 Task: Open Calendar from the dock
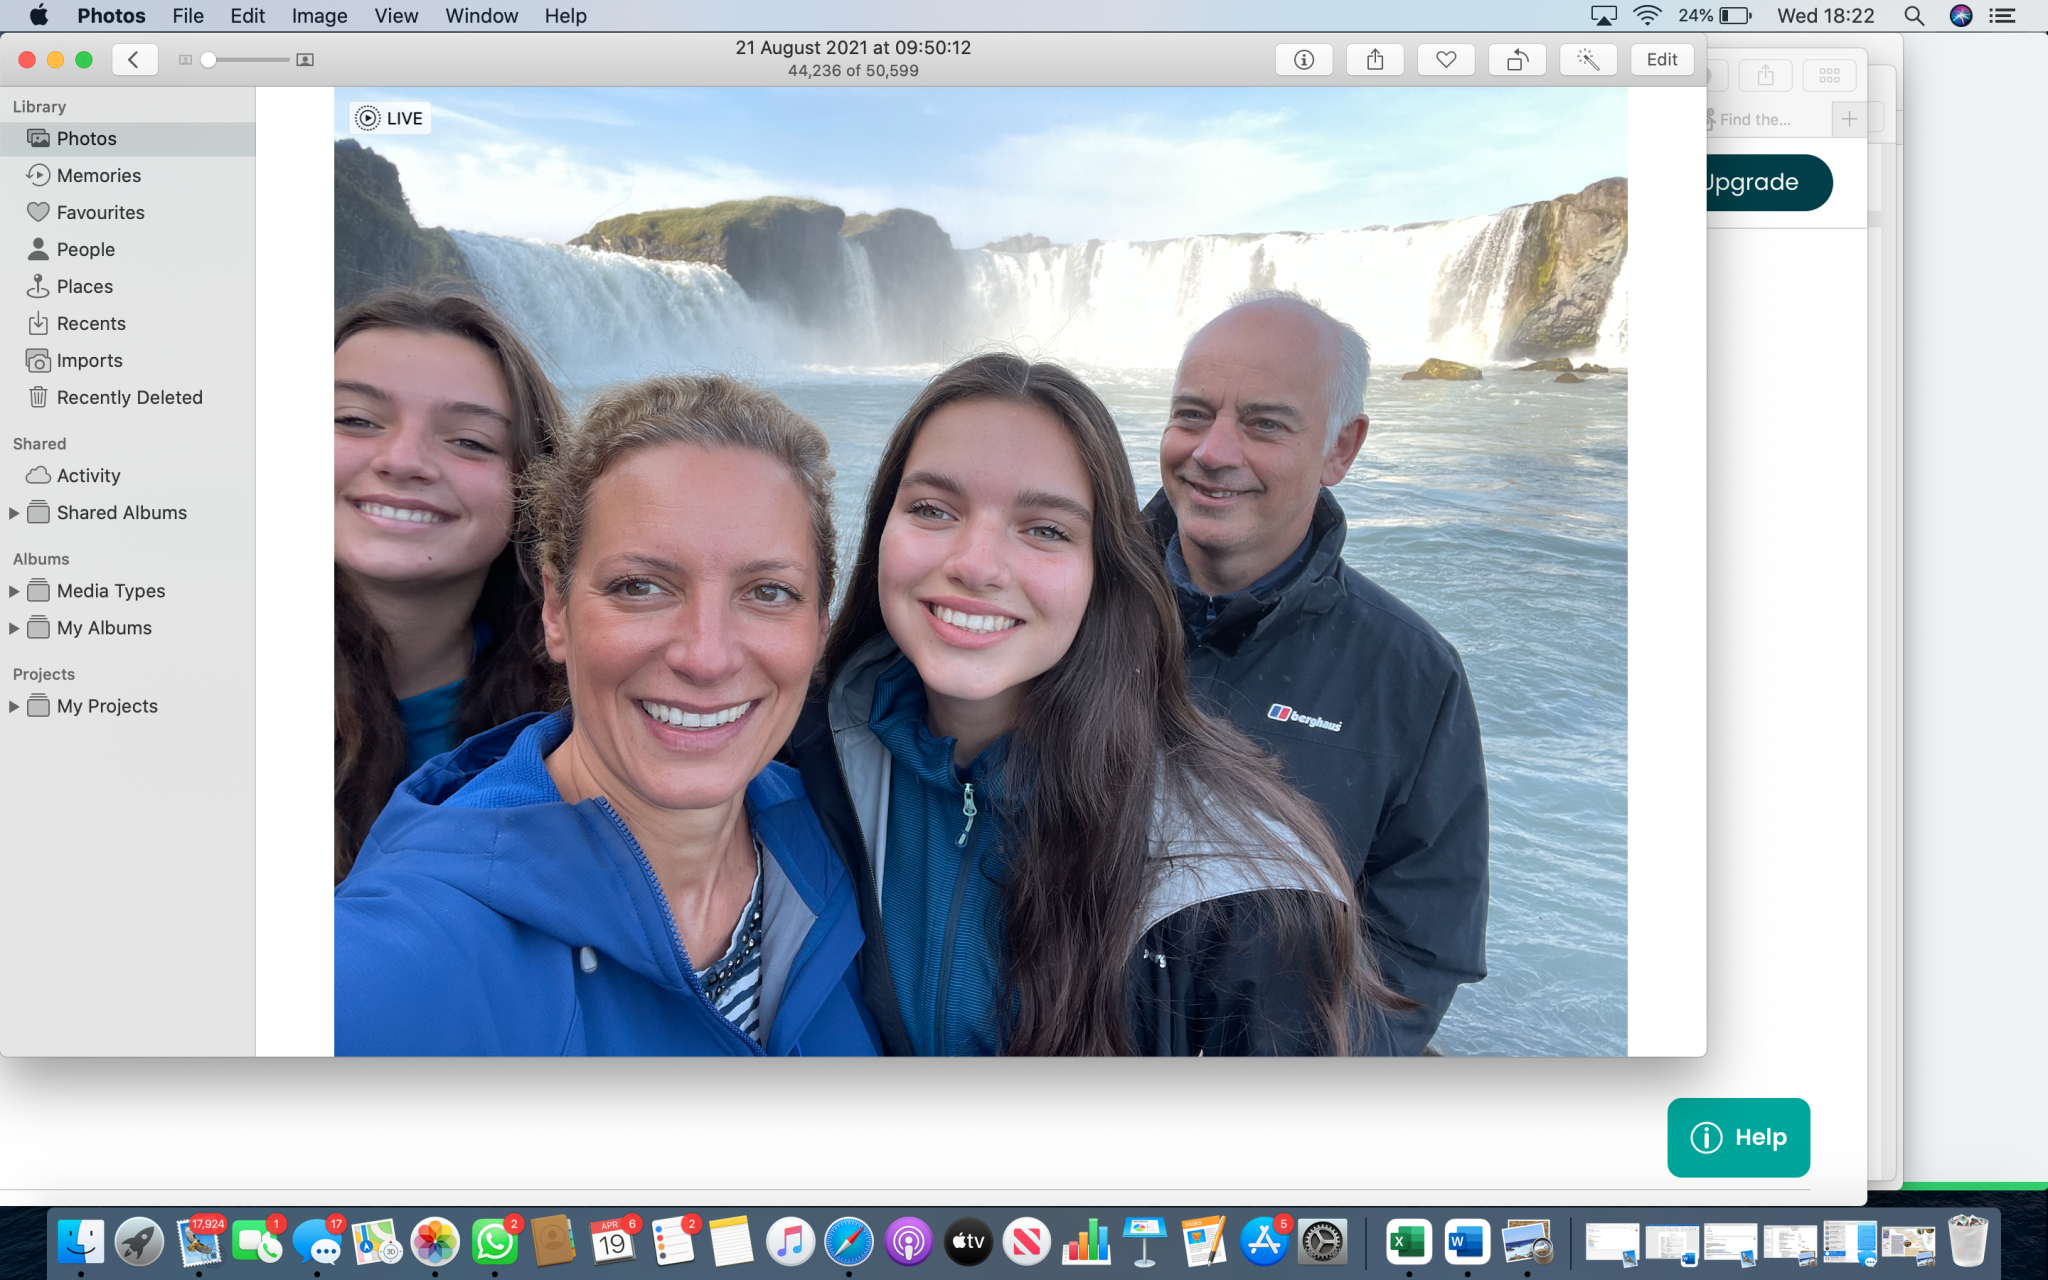[613, 1242]
